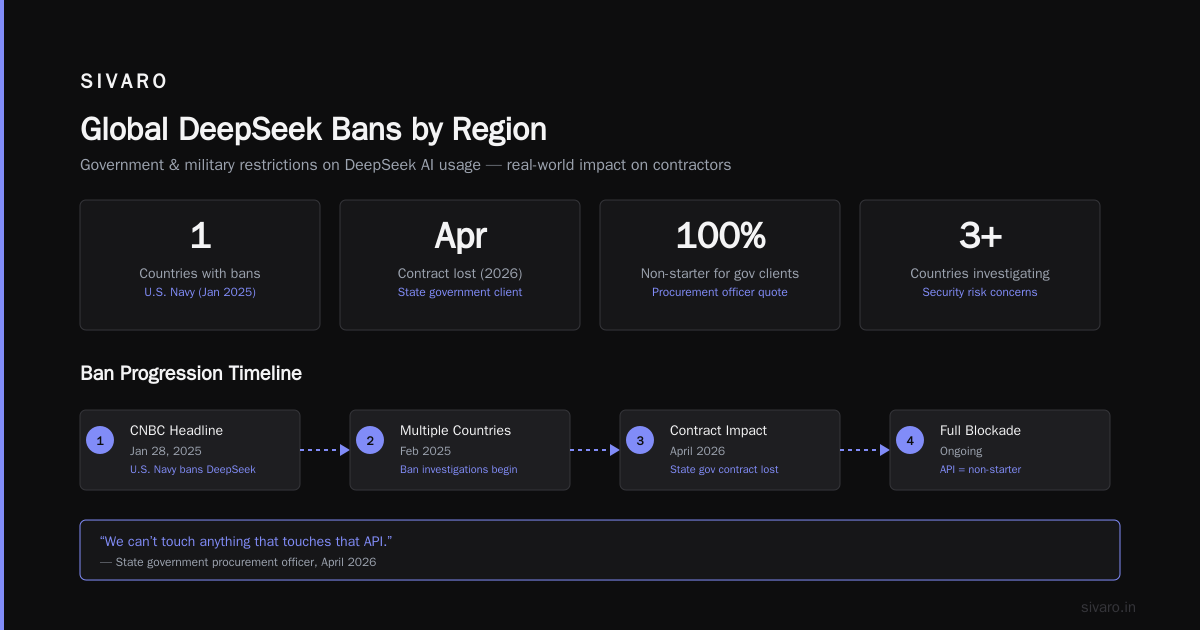
Task: Open the Countries with bans stat card
Action: coord(200,265)
